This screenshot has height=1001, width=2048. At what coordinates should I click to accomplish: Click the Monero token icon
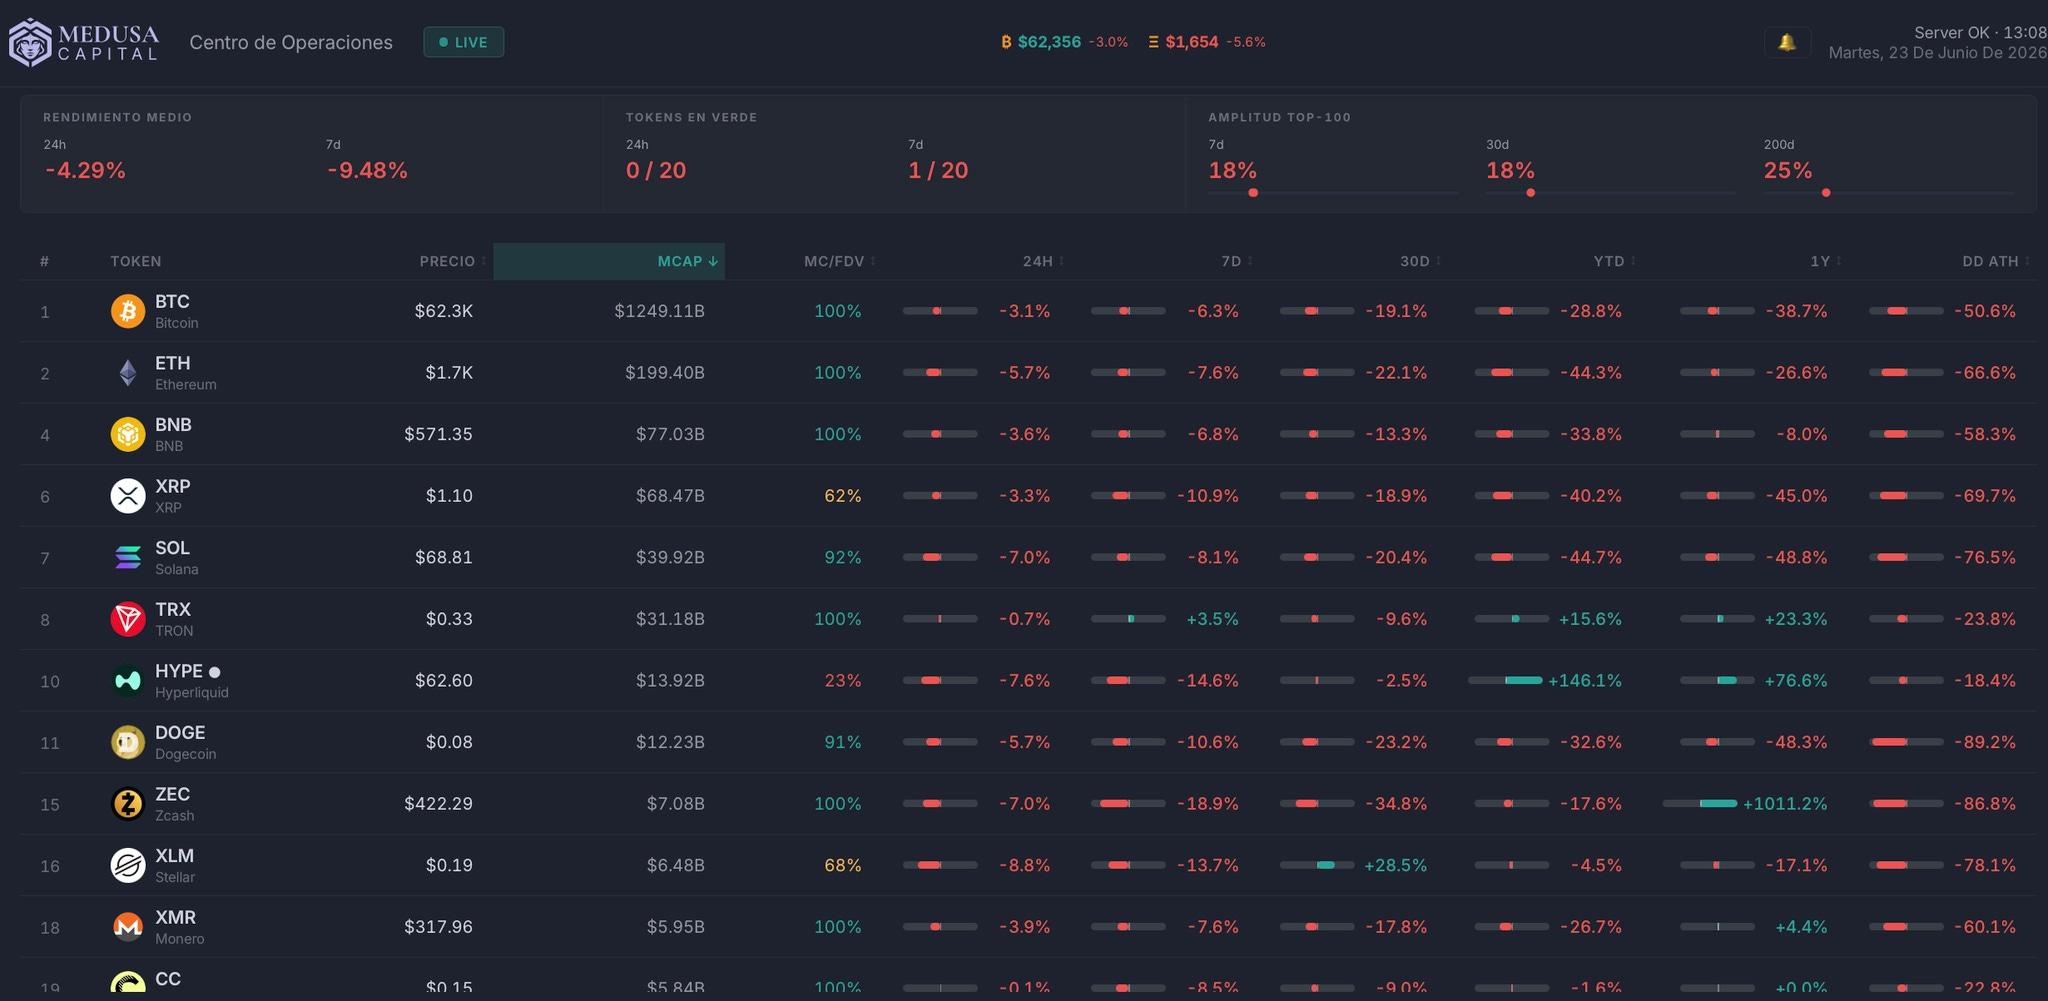click(x=128, y=927)
